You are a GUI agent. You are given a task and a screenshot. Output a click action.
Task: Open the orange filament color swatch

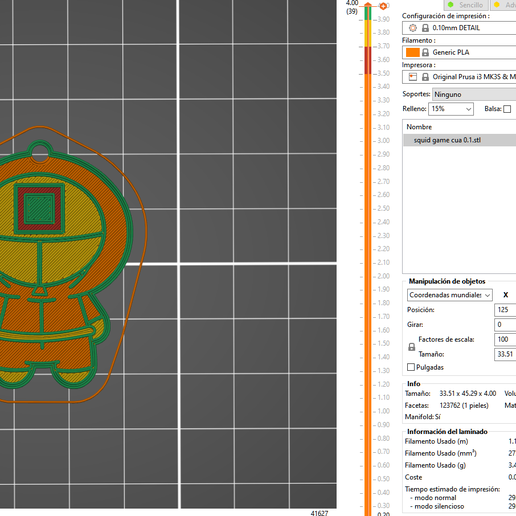point(413,52)
